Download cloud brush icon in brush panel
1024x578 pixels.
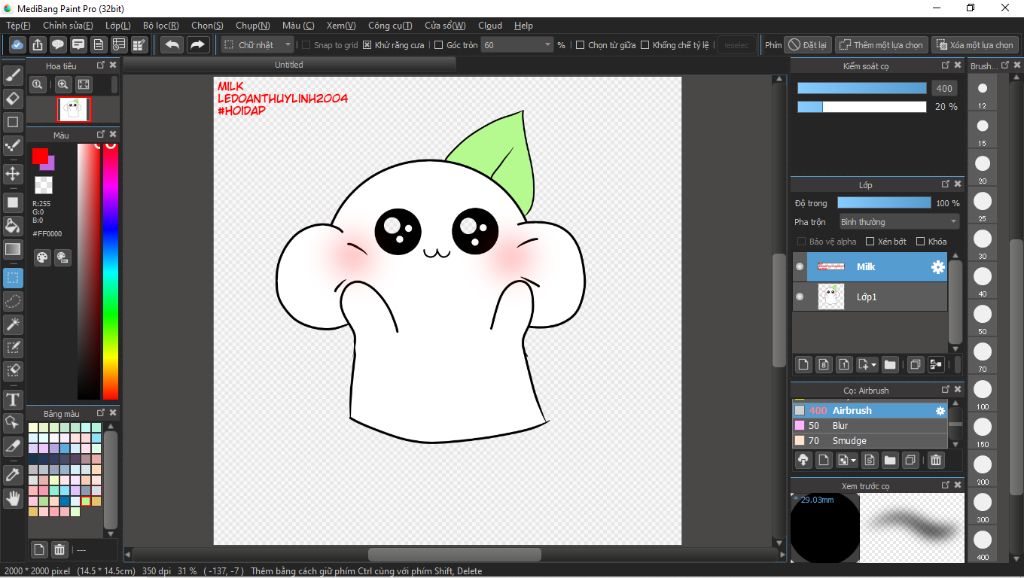point(803,460)
